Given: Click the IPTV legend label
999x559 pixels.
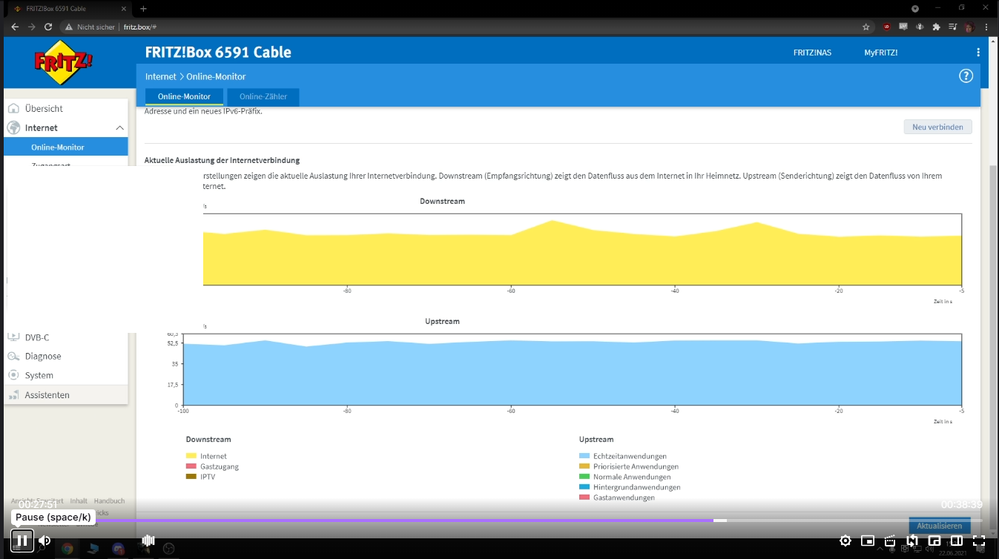Looking at the screenshot, I should (x=208, y=477).
